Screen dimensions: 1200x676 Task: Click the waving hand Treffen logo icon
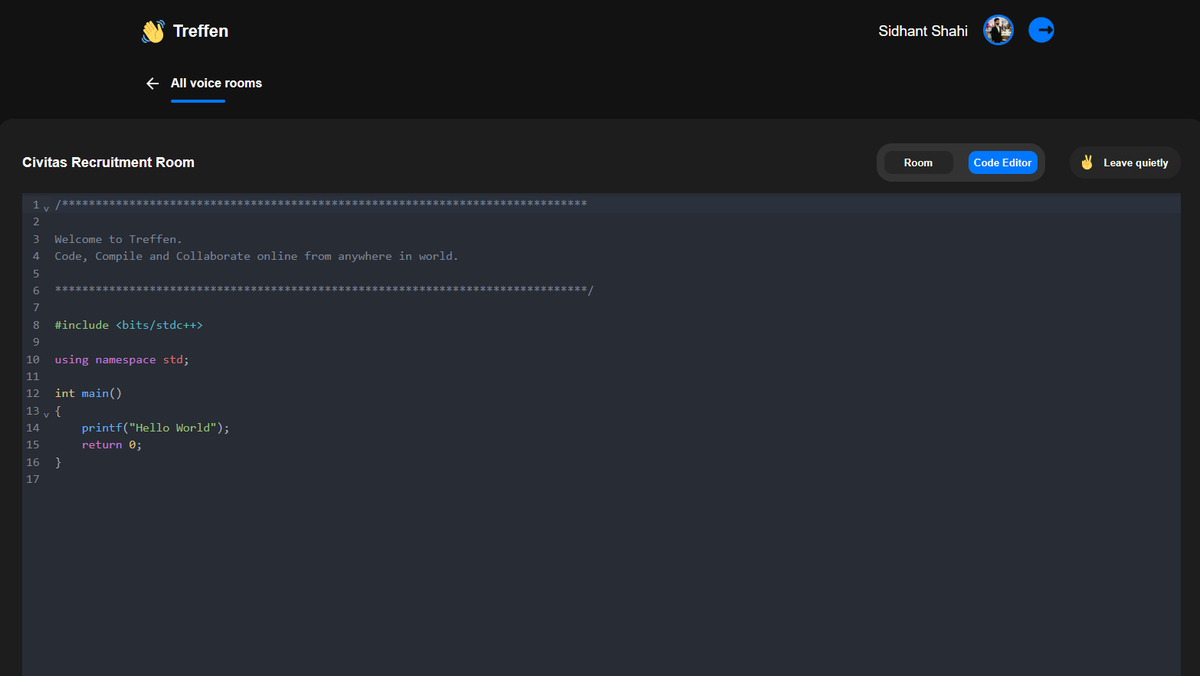point(152,31)
